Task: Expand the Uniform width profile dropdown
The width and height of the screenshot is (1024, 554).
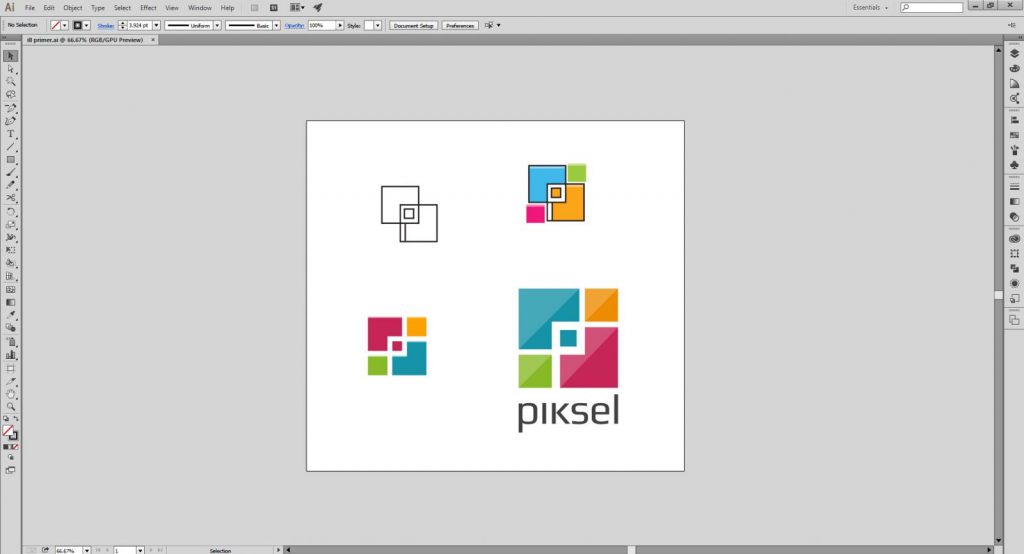Action: (x=217, y=25)
